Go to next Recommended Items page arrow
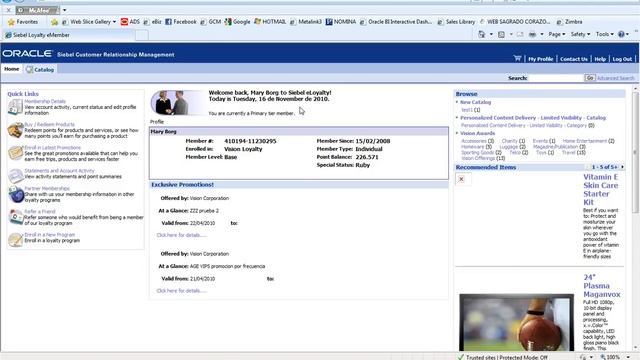Screen dimensions: 640x360 pos(622,167)
